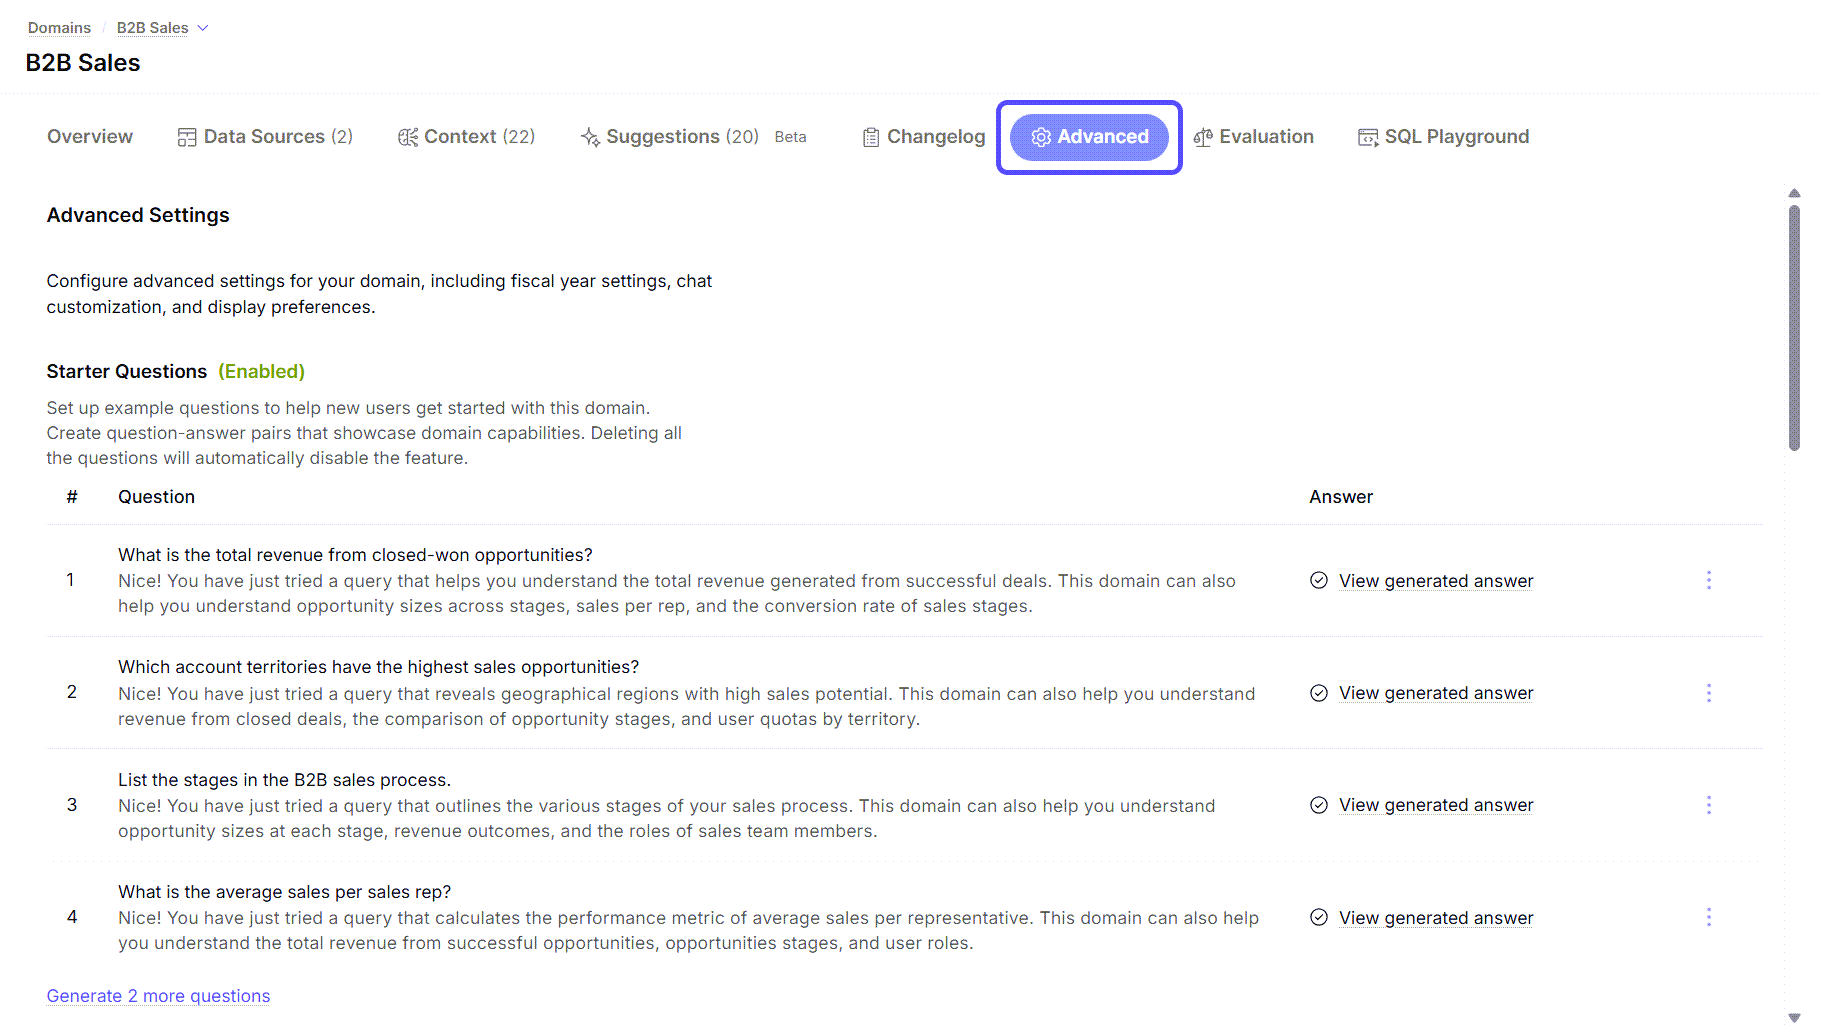
Task: Open the Domains breadcrumb link
Action: 59,27
